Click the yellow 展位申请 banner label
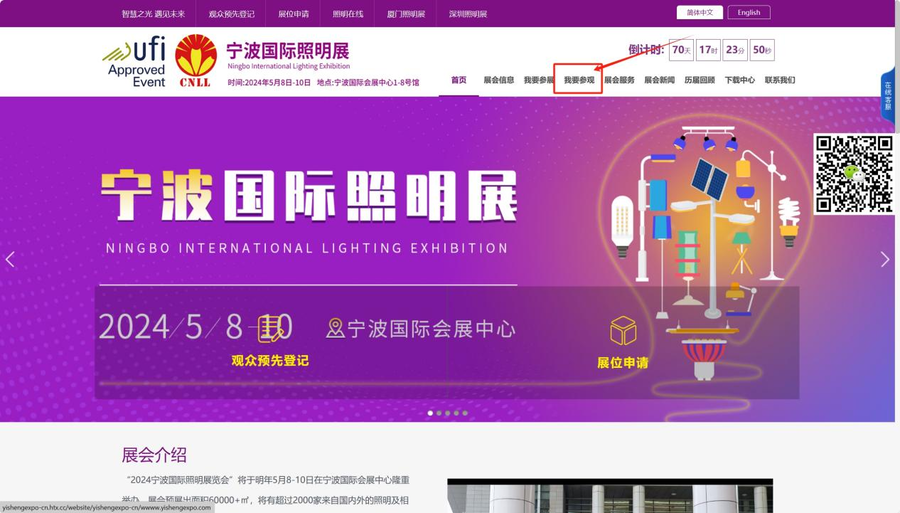 point(623,363)
